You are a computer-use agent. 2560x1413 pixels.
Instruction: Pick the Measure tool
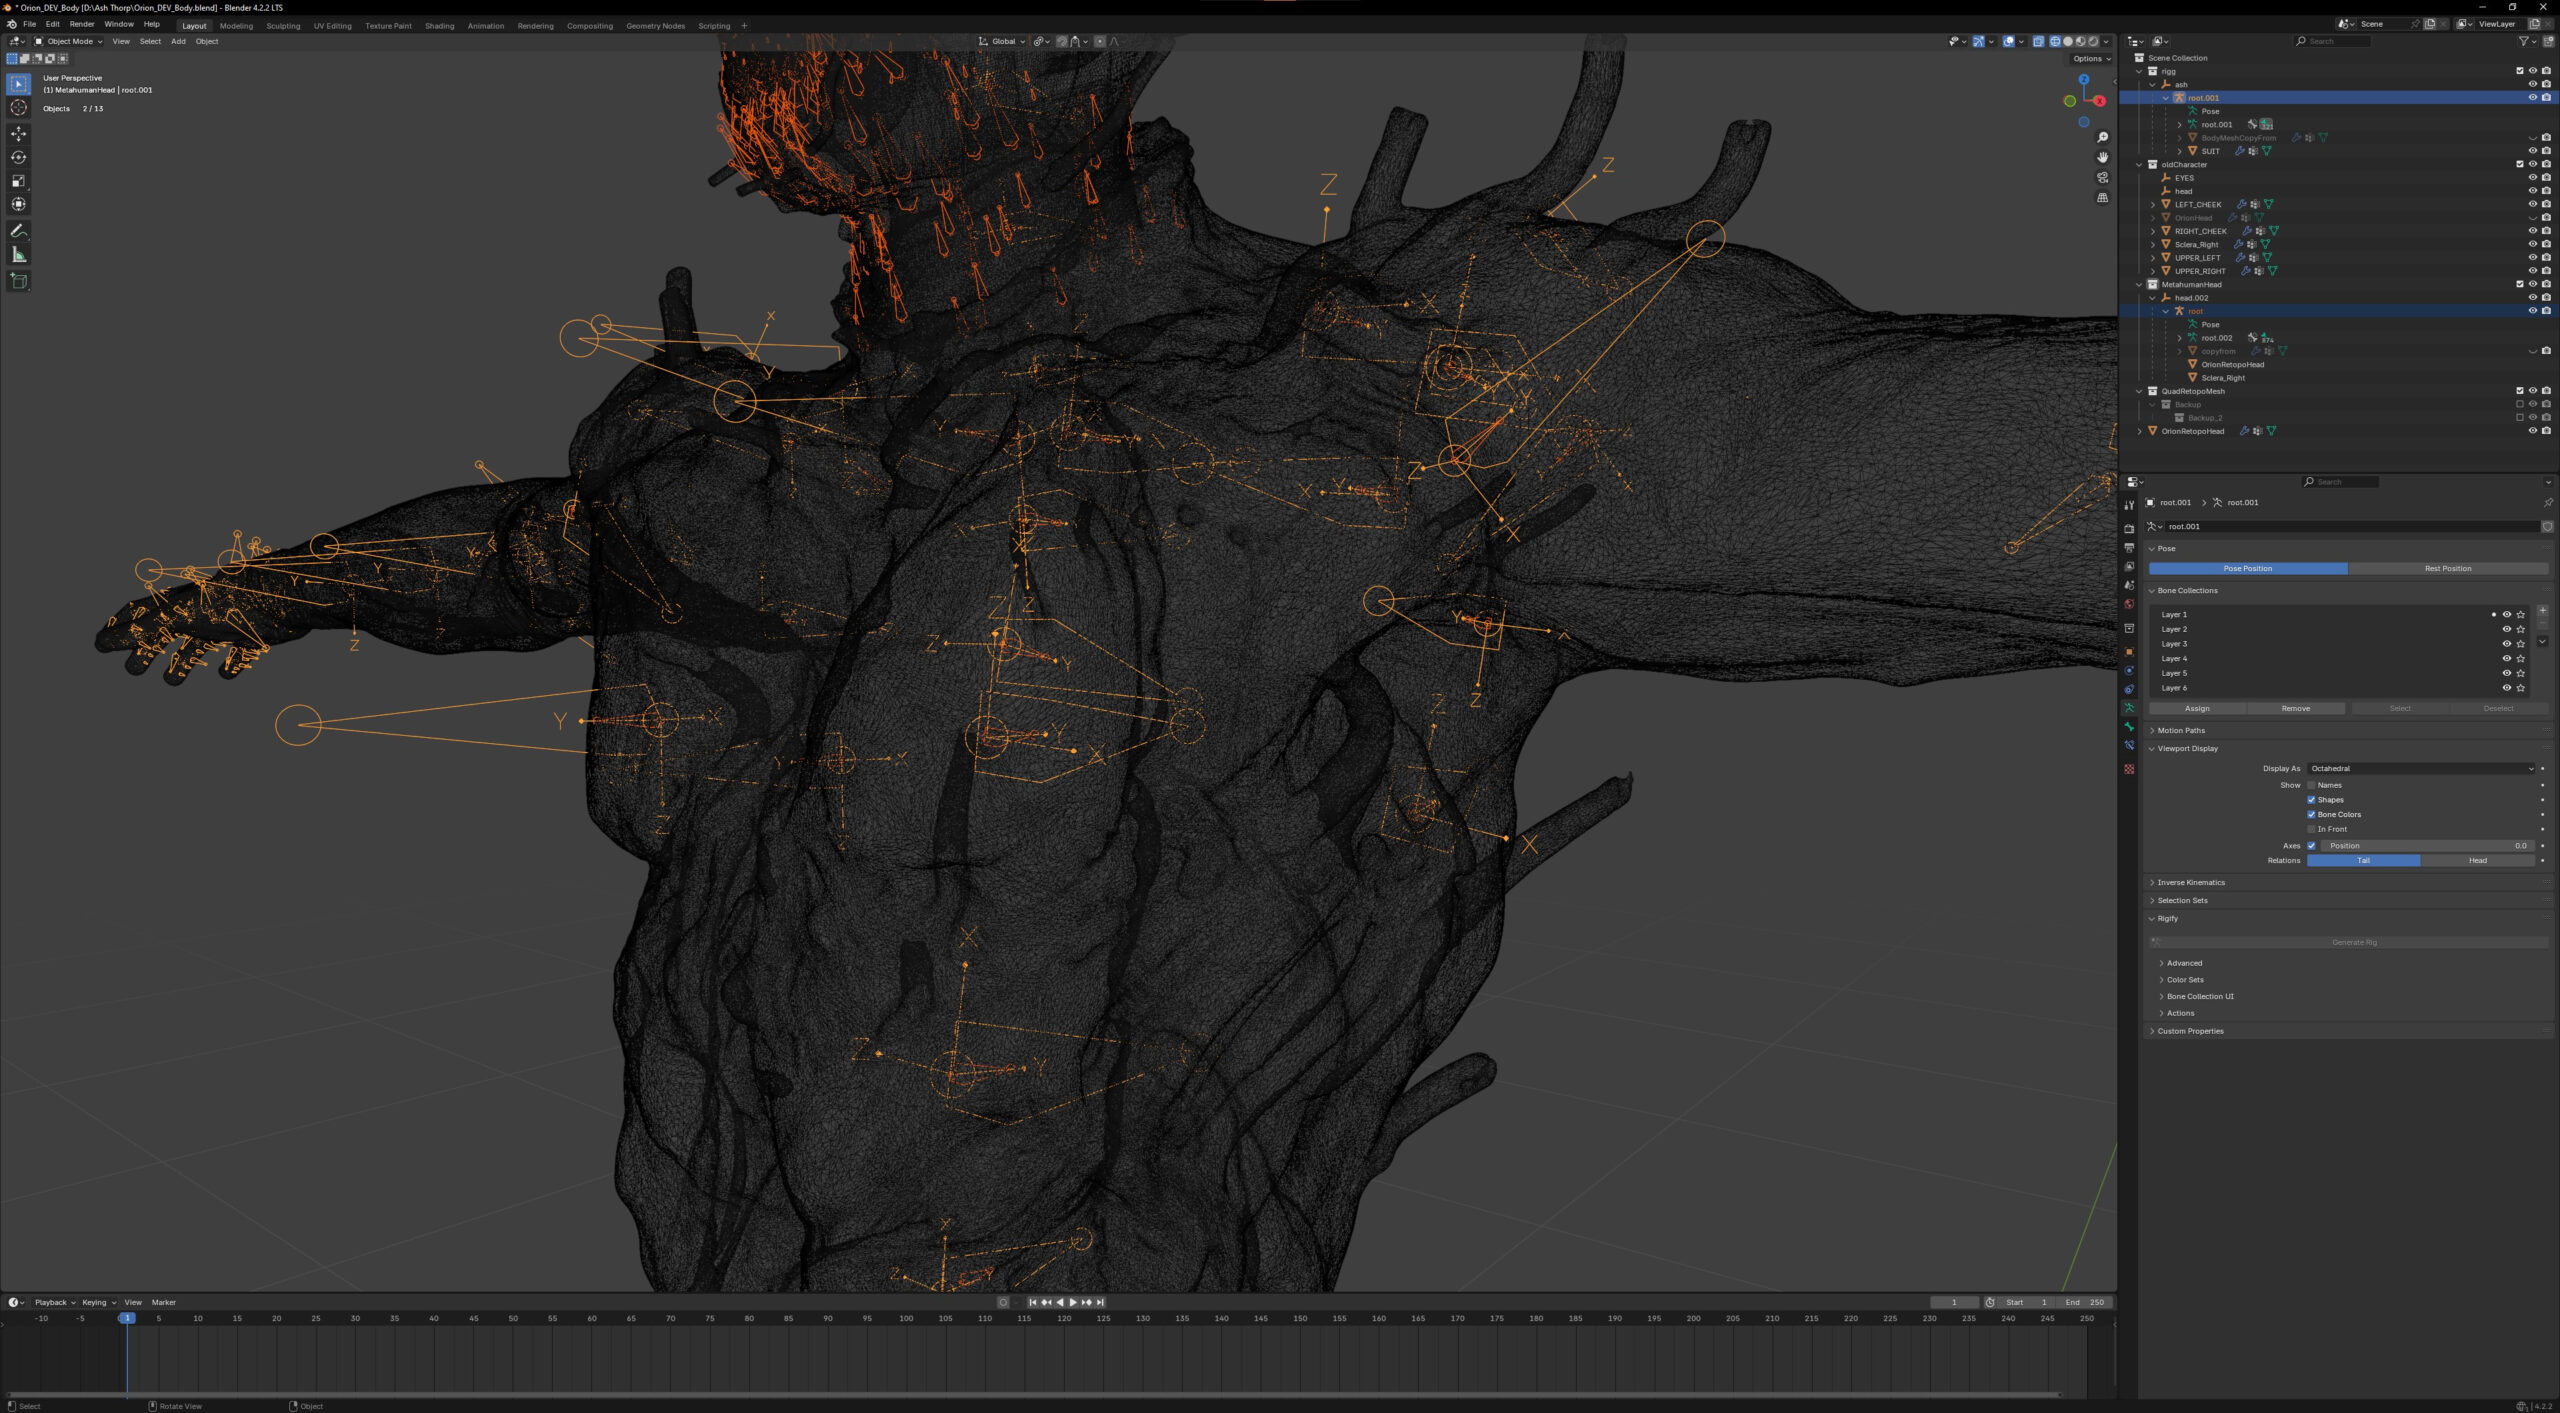pos(18,255)
